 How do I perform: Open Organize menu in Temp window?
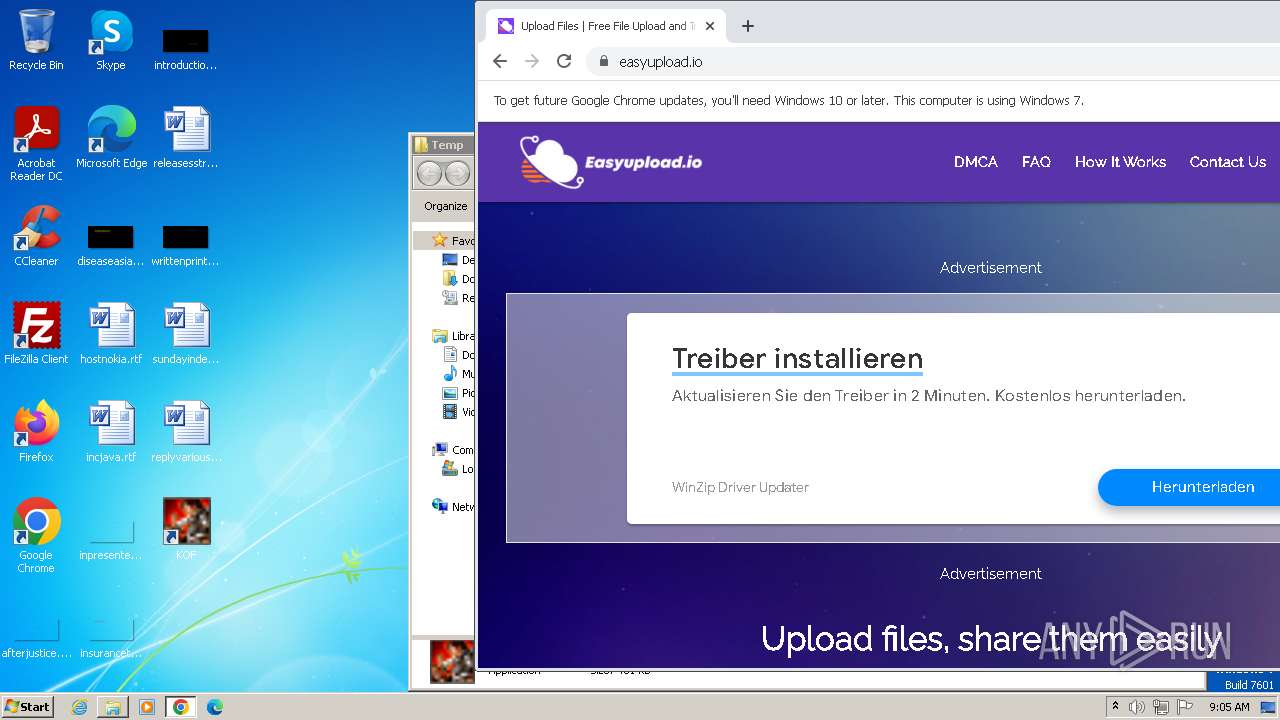(x=446, y=206)
